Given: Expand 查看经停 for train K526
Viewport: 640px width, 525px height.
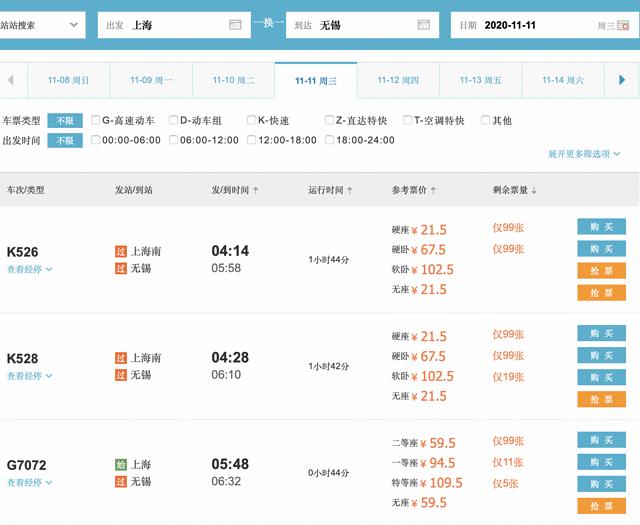Looking at the screenshot, I should [30, 268].
